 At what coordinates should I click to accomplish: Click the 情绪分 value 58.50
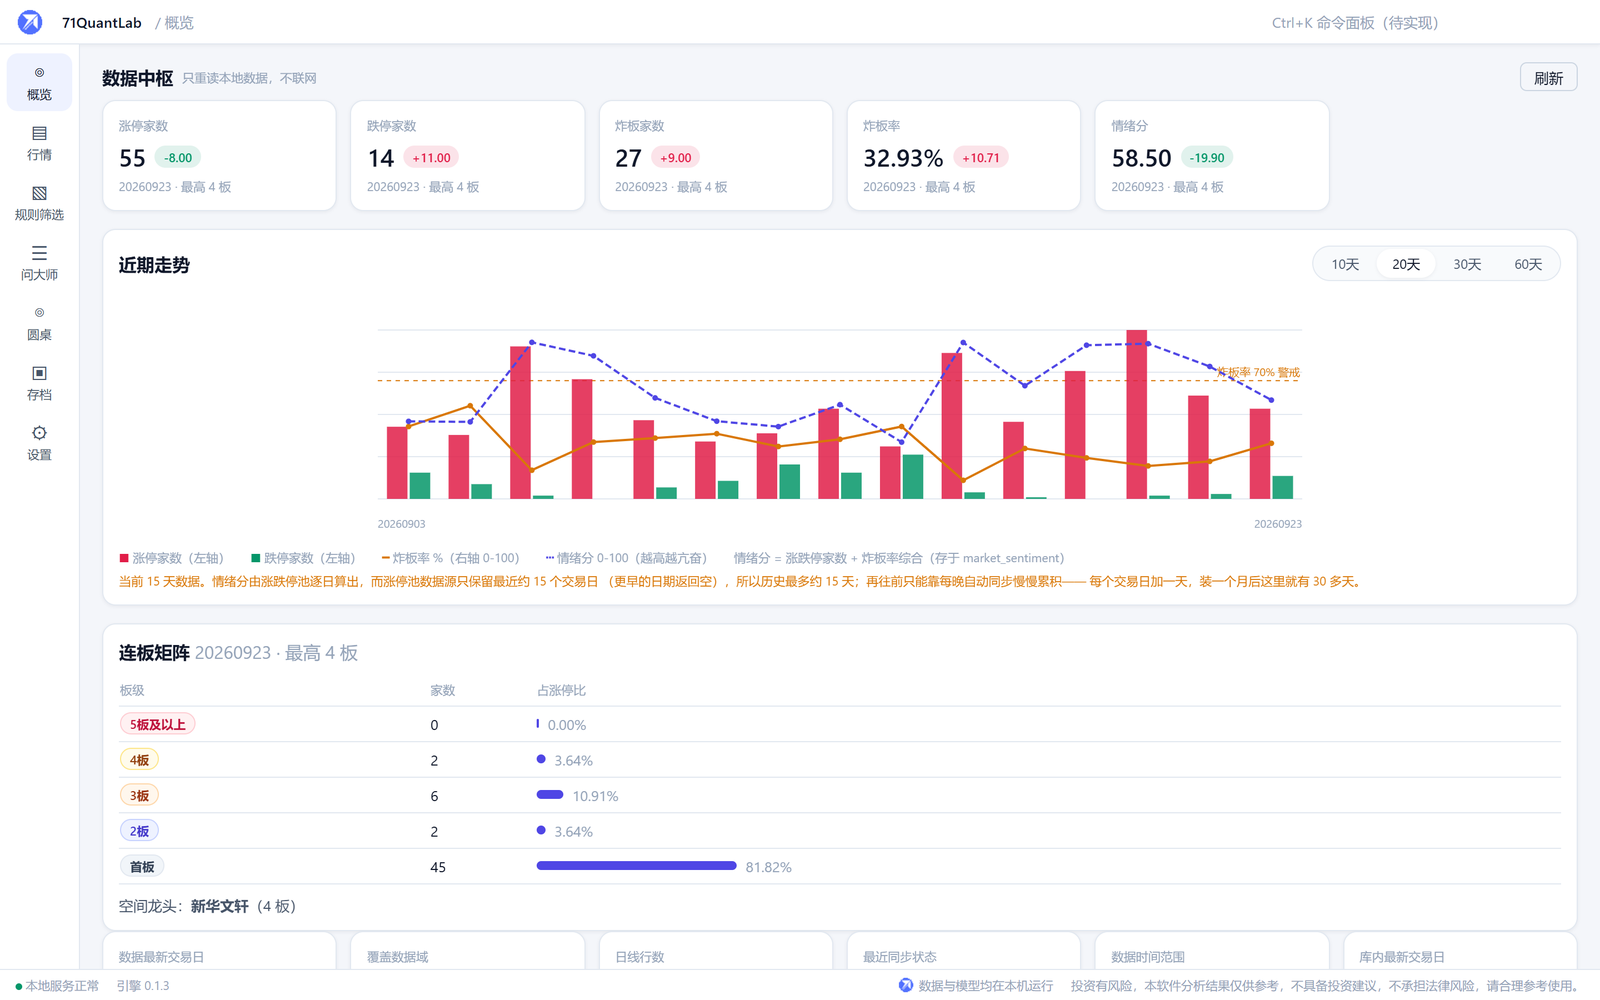click(x=1141, y=158)
